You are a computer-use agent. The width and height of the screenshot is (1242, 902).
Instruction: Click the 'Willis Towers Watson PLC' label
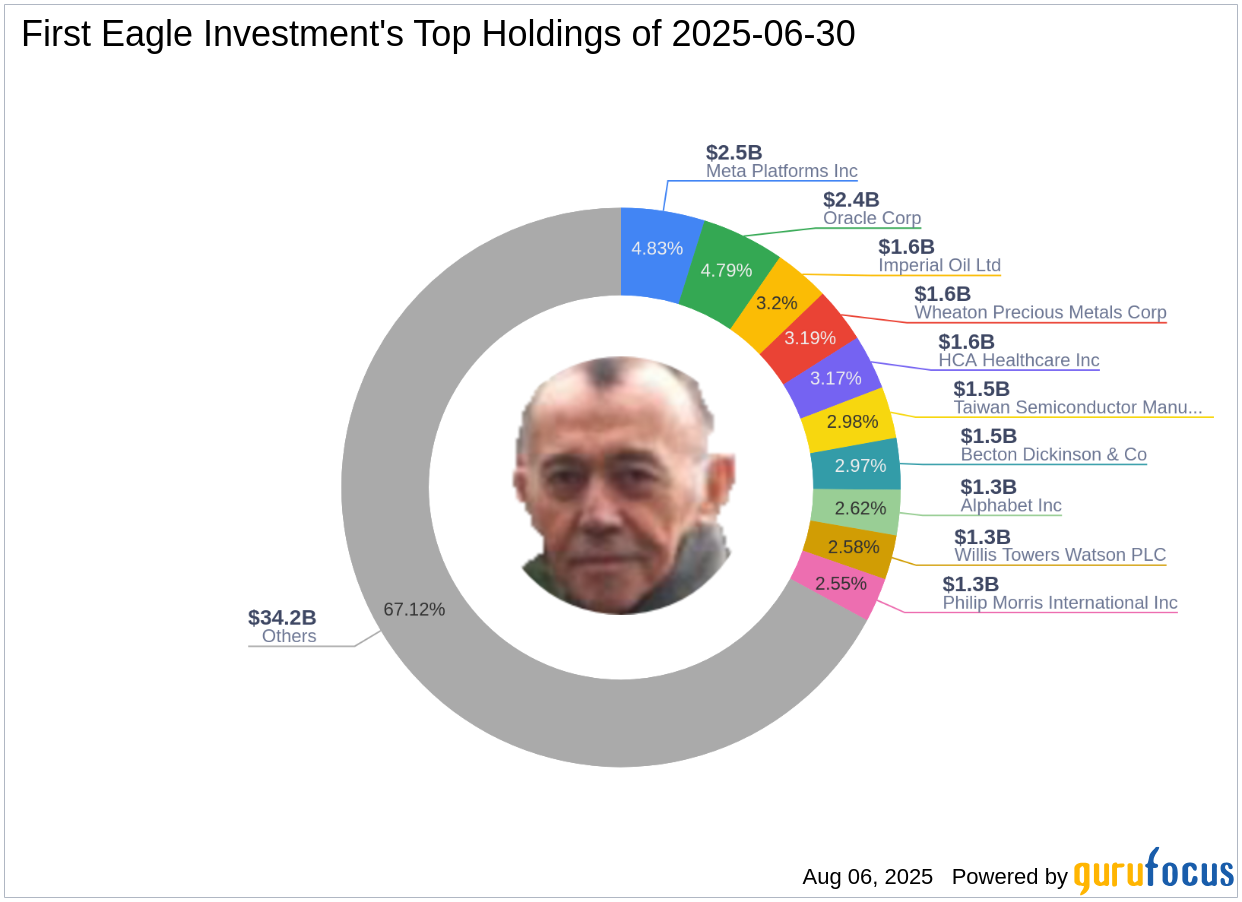1060,555
